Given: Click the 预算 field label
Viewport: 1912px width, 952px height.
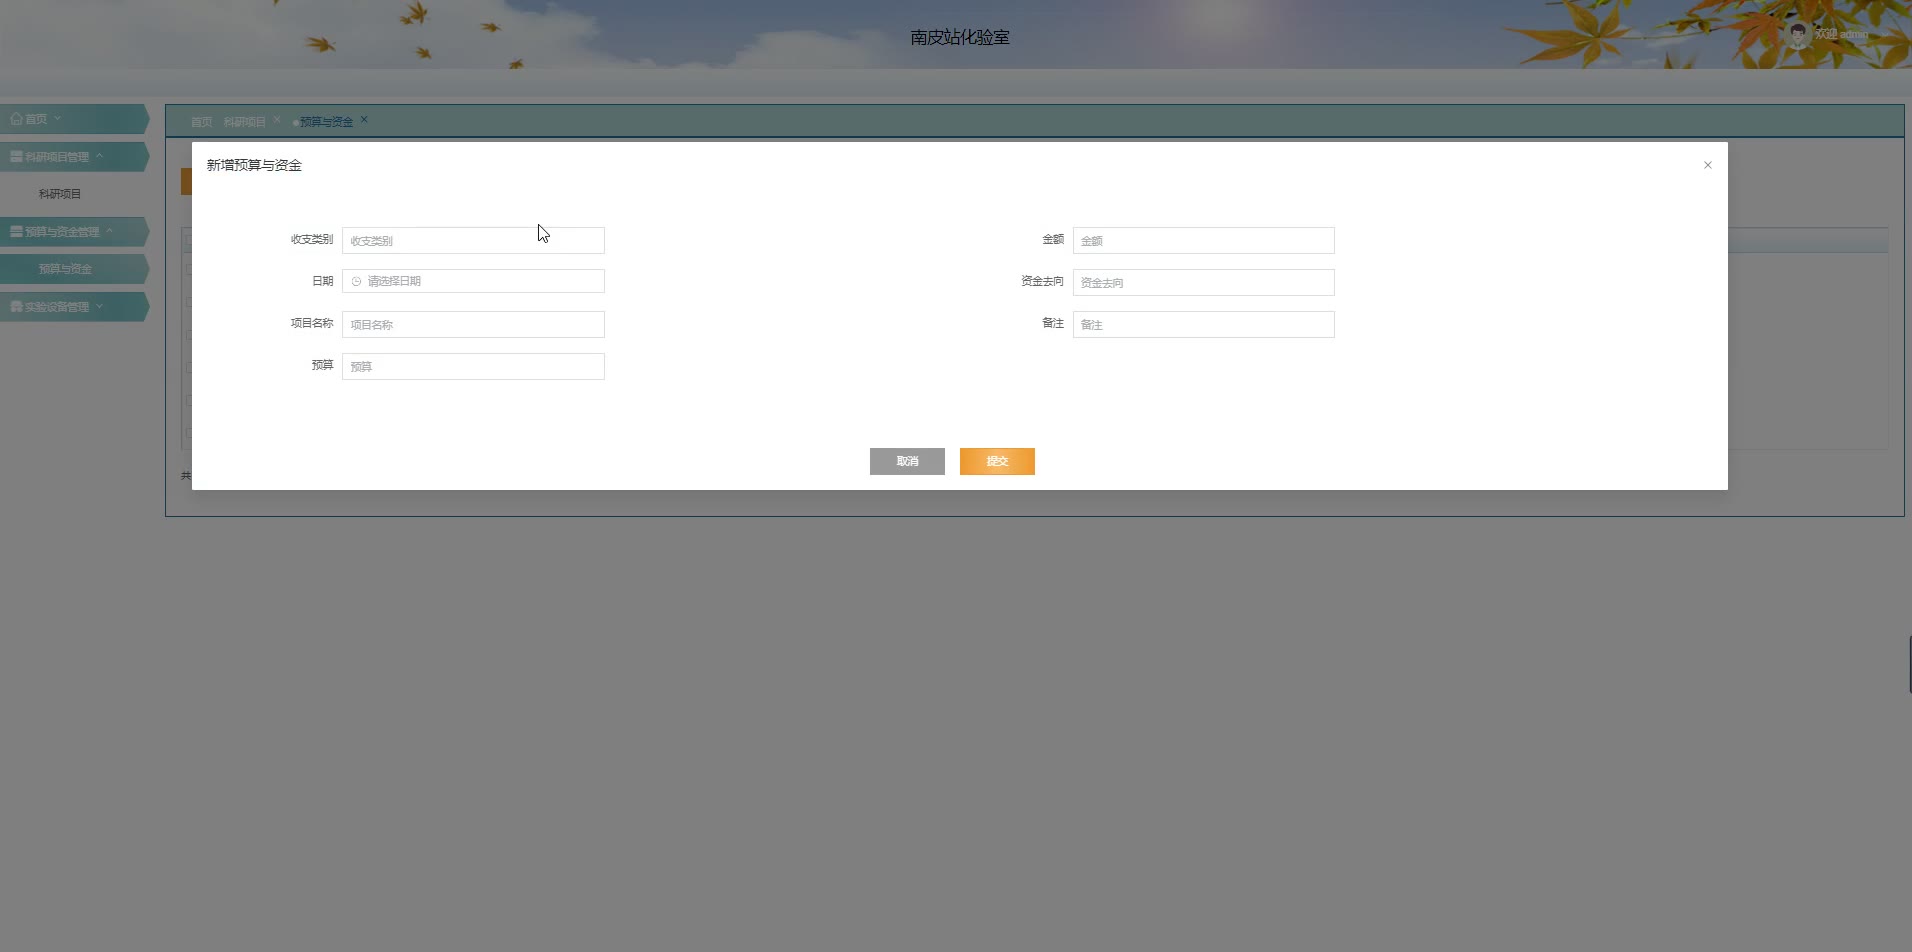Looking at the screenshot, I should tap(323, 365).
